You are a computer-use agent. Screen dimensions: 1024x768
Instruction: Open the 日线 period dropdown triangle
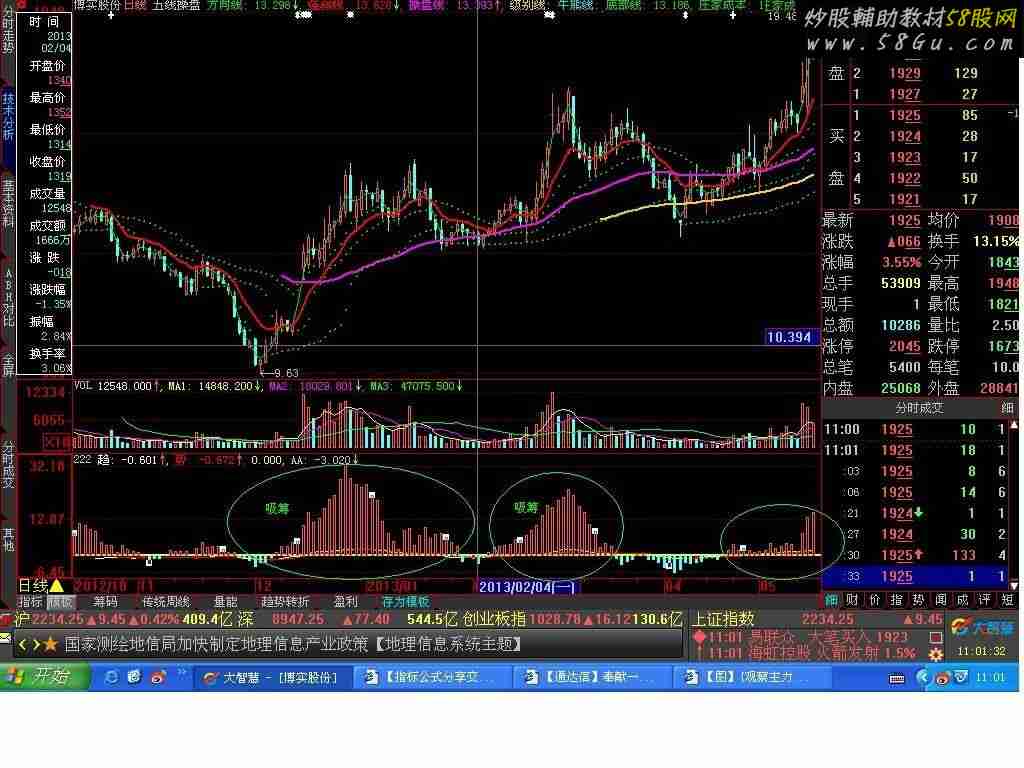pyautogui.click(x=57, y=586)
